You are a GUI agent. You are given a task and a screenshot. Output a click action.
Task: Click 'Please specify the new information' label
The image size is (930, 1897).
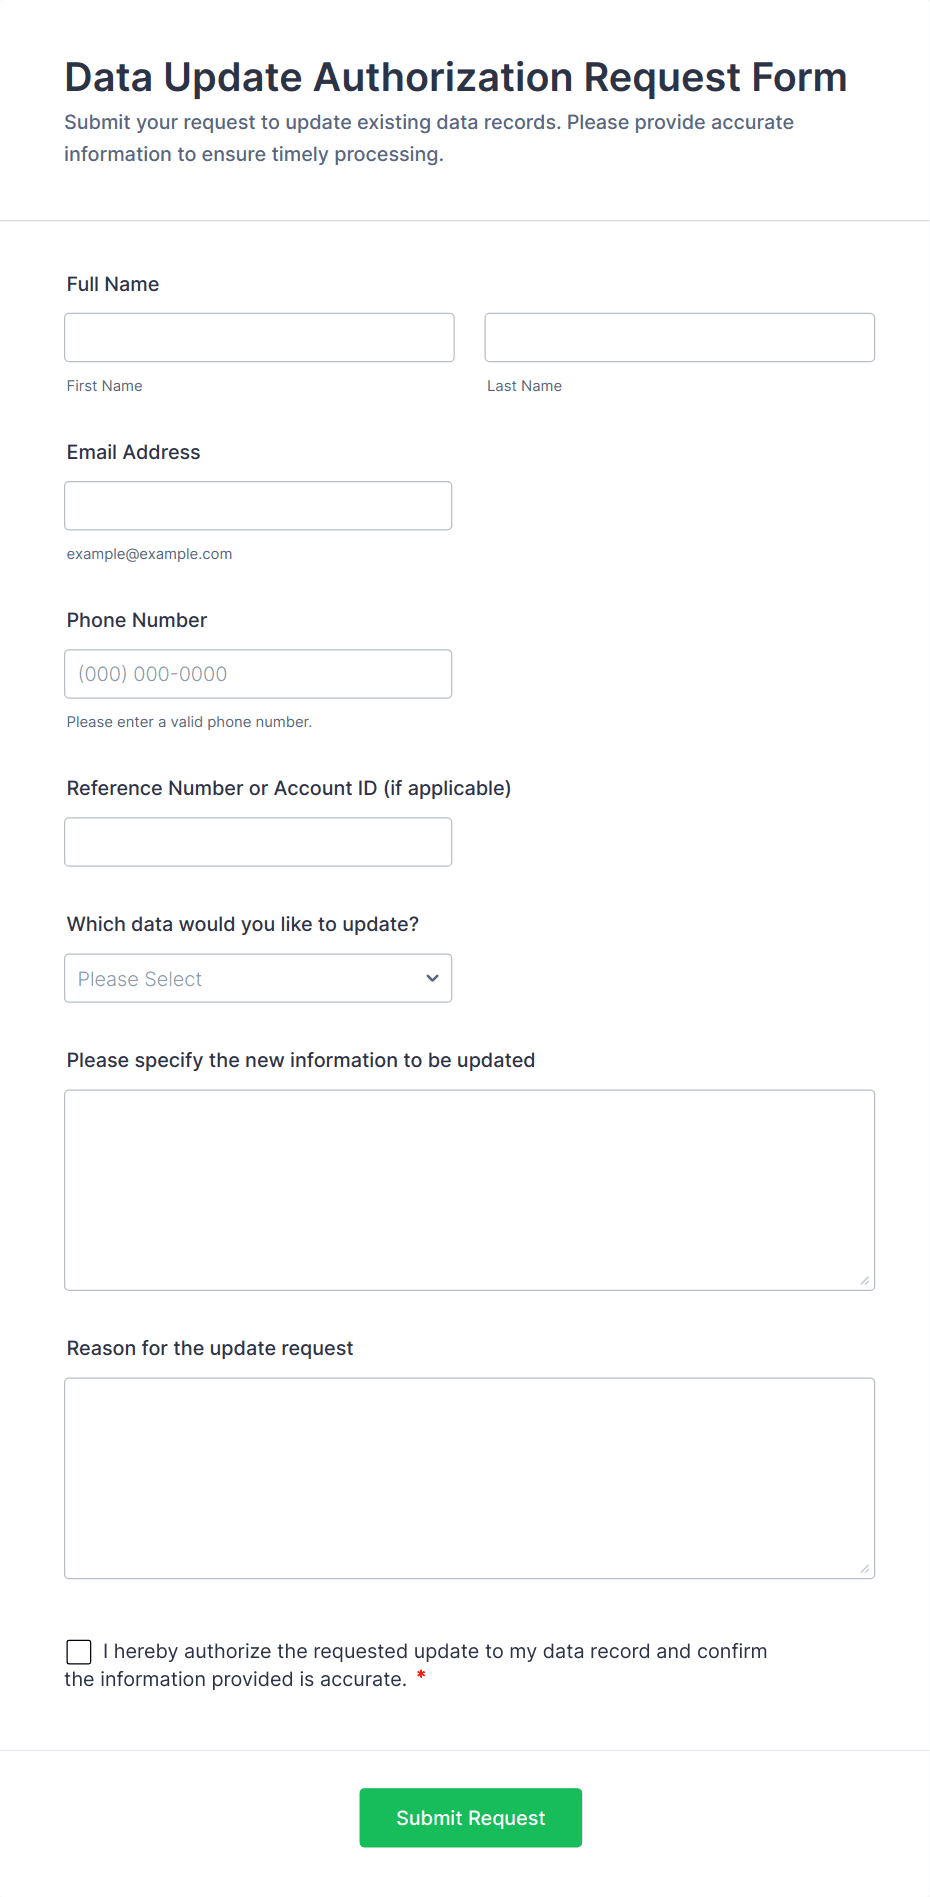coord(301,1060)
